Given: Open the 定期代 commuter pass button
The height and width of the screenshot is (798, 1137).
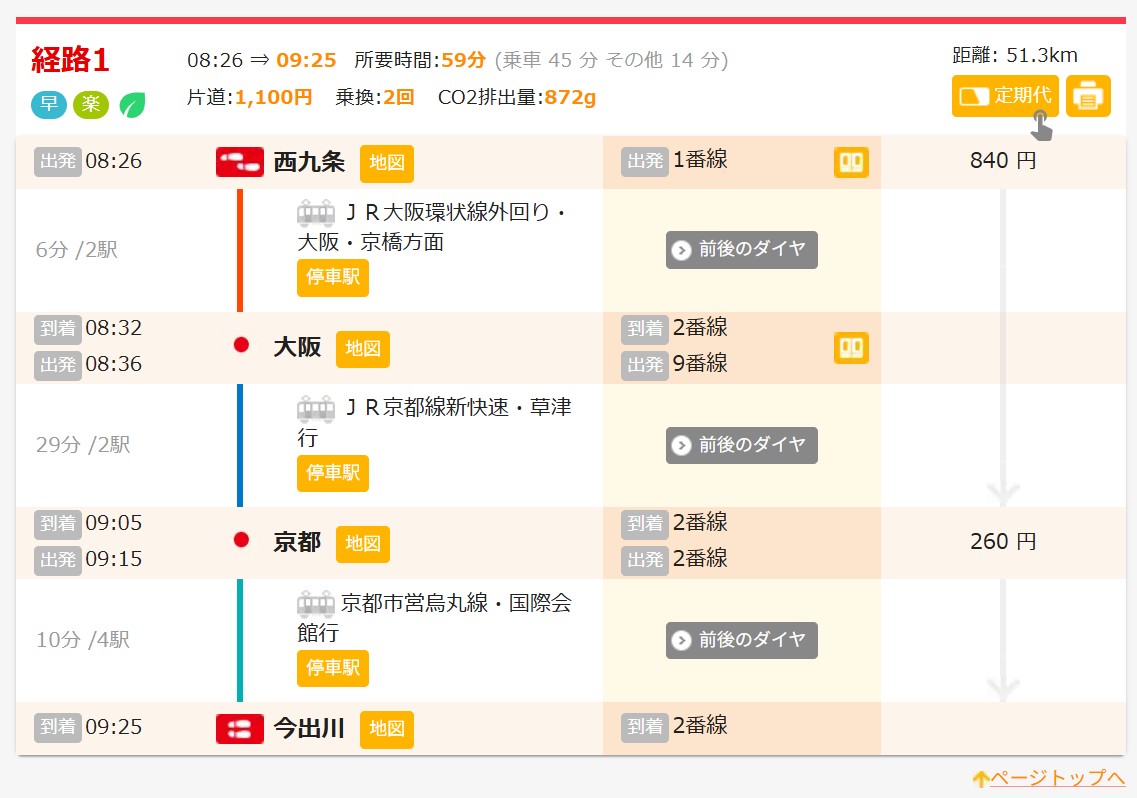Looking at the screenshot, I should (x=1004, y=96).
